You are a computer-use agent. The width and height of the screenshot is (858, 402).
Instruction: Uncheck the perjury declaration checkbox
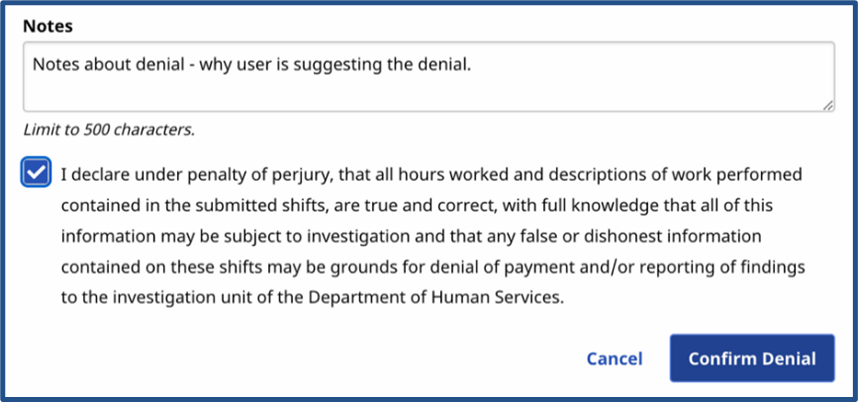(36, 175)
